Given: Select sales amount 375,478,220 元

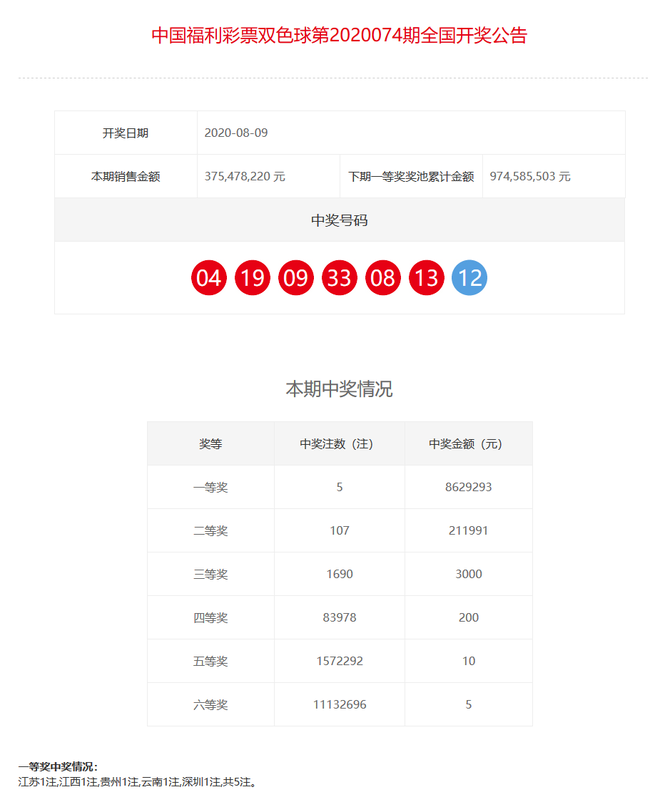Looking at the screenshot, I should (x=244, y=176).
